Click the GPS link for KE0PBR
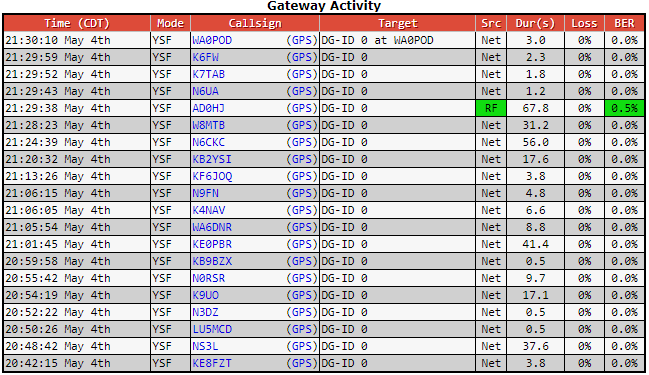 [x=302, y=244]
